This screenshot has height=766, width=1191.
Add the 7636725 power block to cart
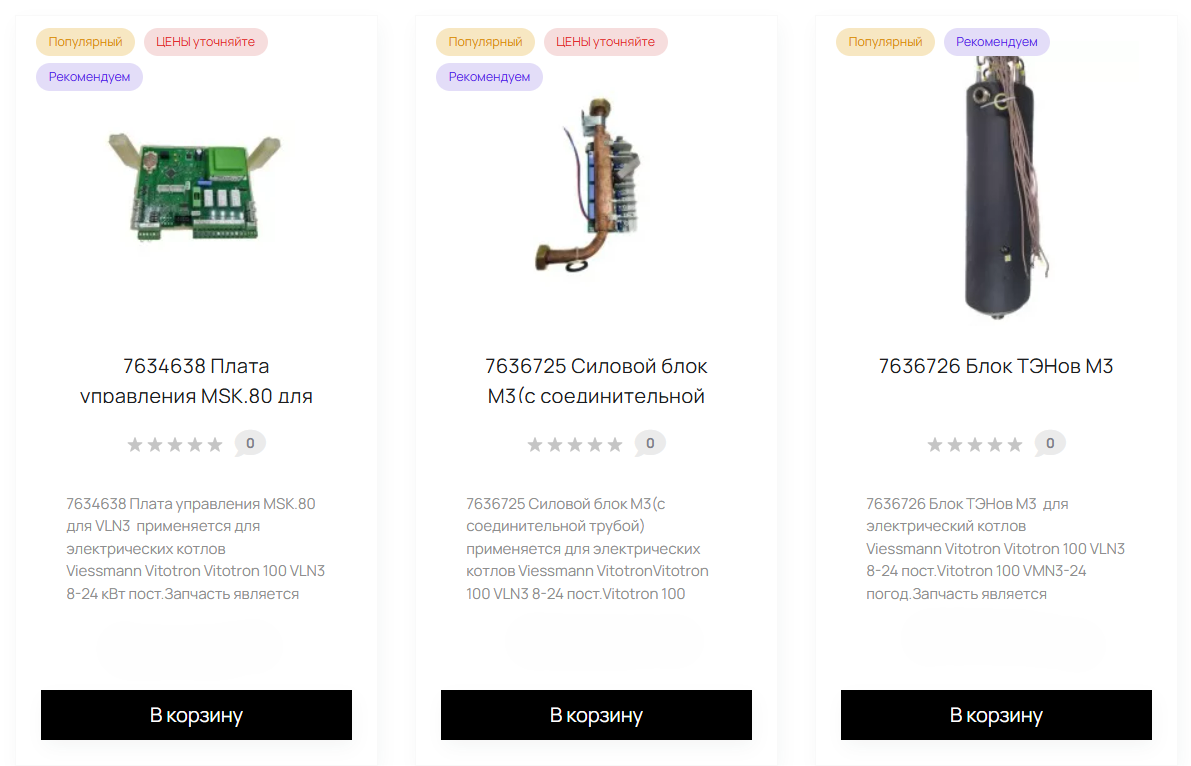596,715
